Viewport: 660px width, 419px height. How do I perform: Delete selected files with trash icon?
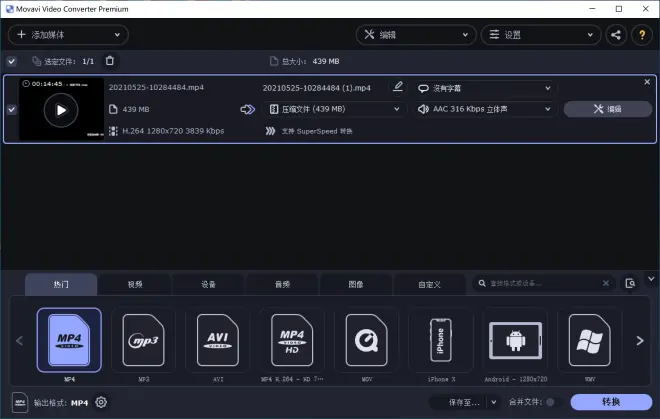pos(110,61)
